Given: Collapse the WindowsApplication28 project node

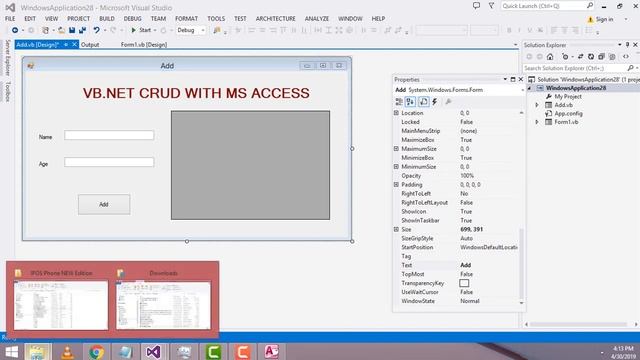Looking at the screenshot, I should [530, 88].
